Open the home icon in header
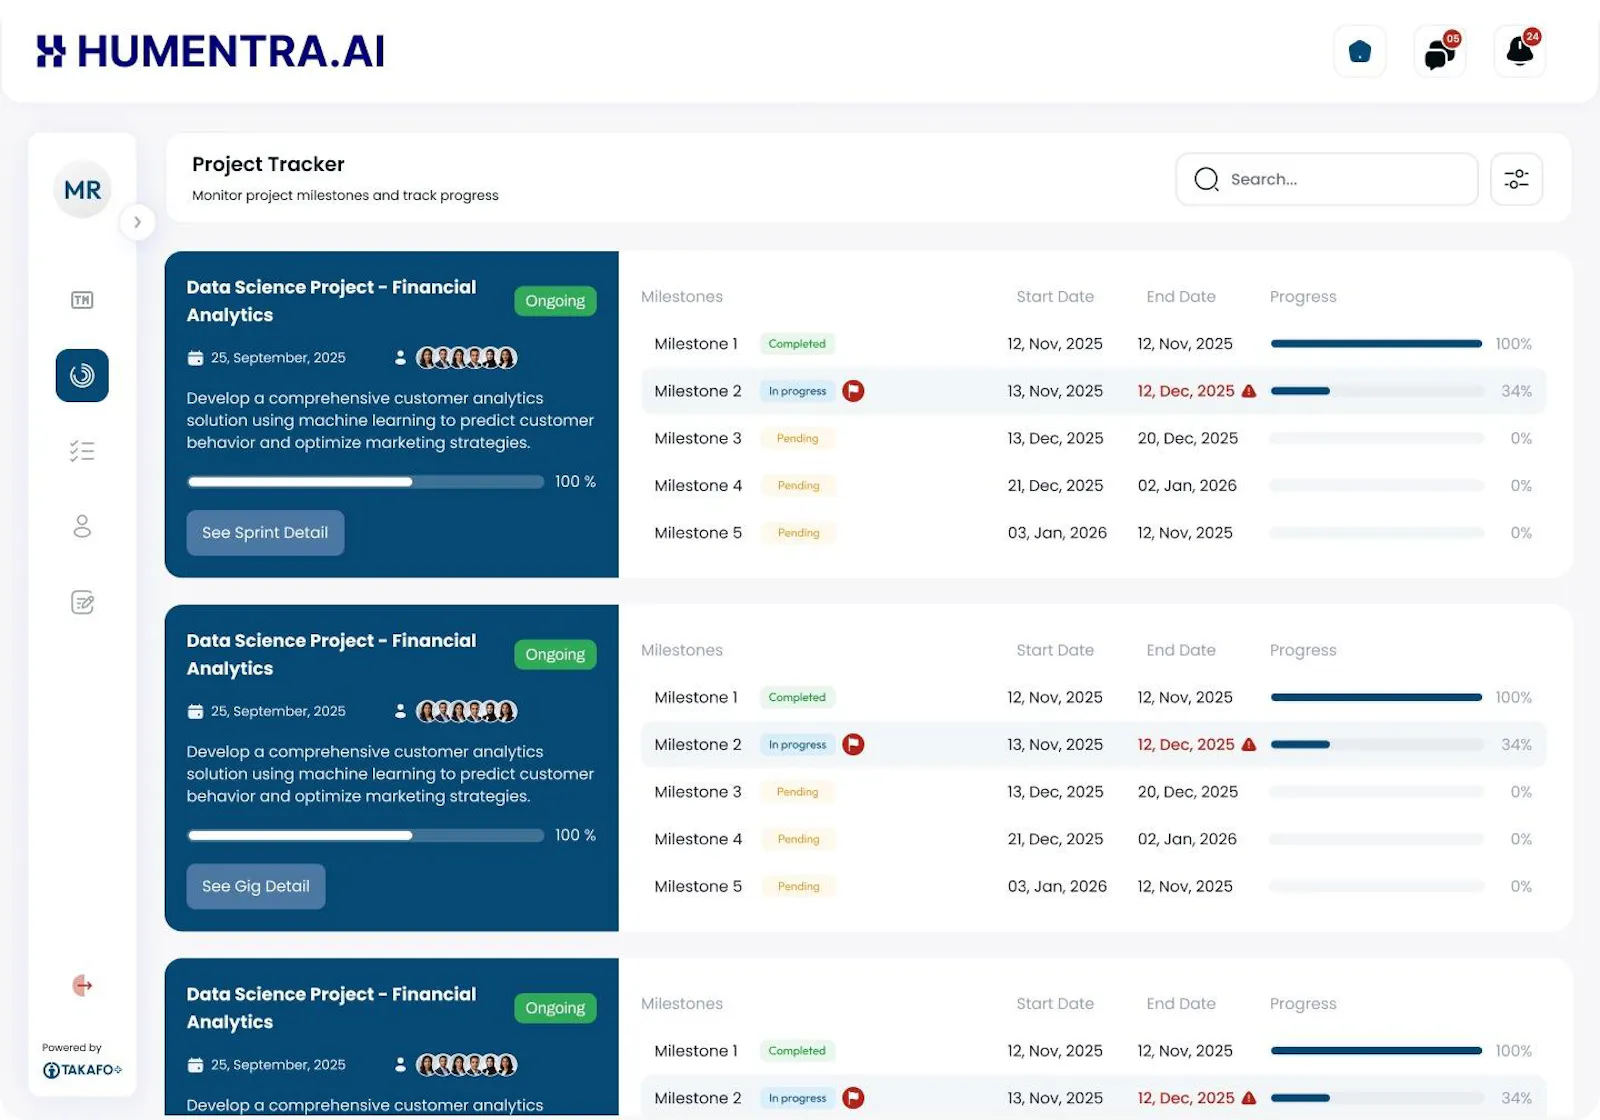1600x1120 pixels. tap(1360, 51)
